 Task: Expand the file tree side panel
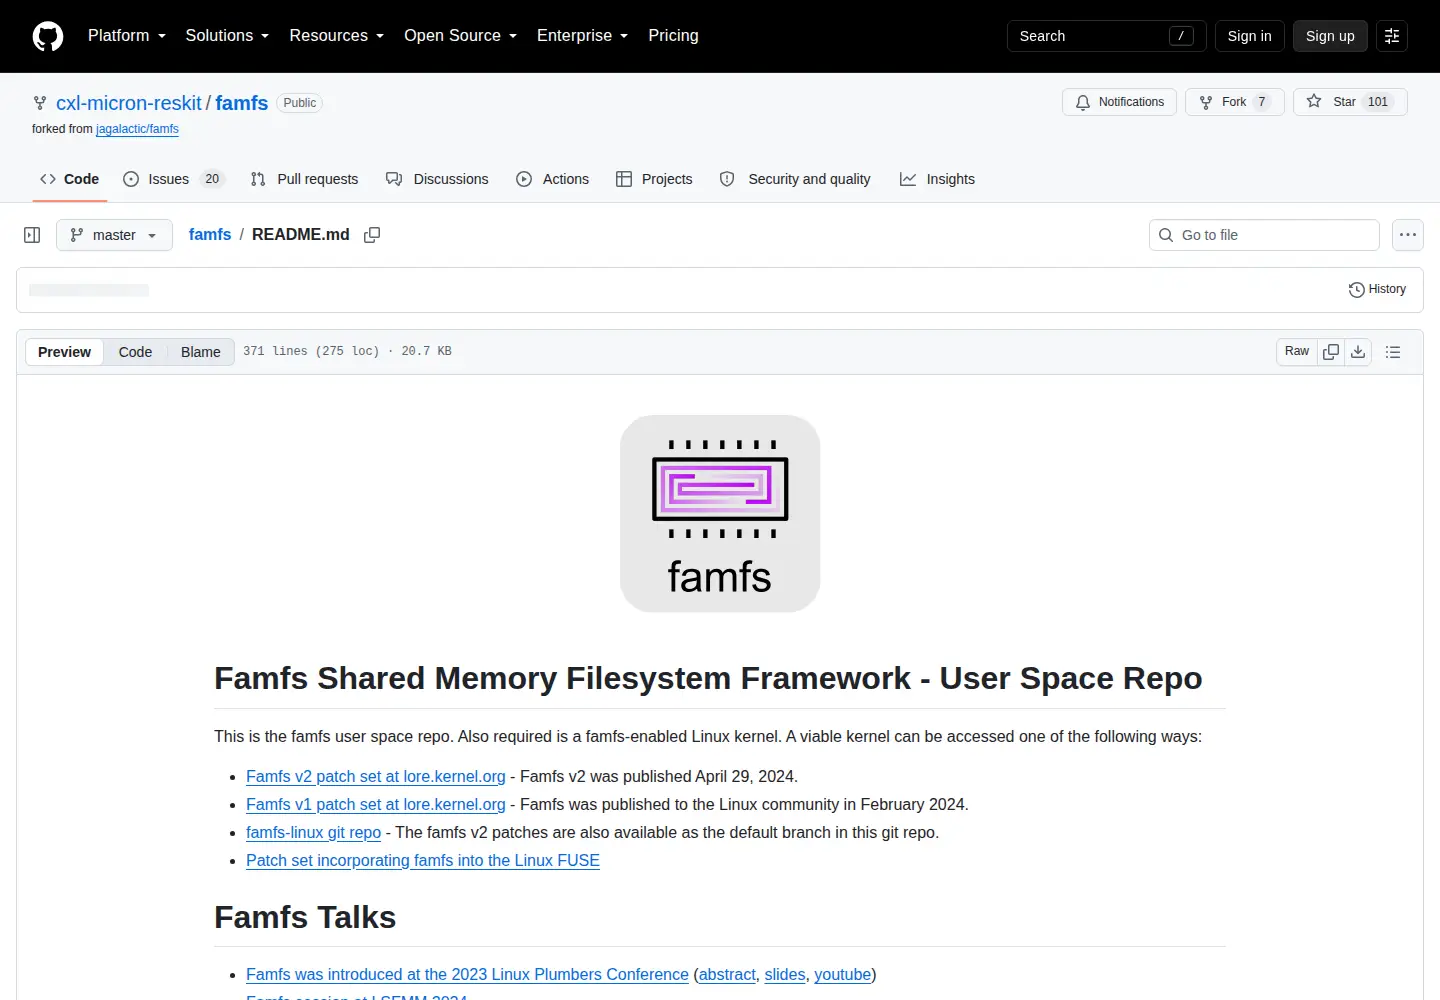[32, 235]
